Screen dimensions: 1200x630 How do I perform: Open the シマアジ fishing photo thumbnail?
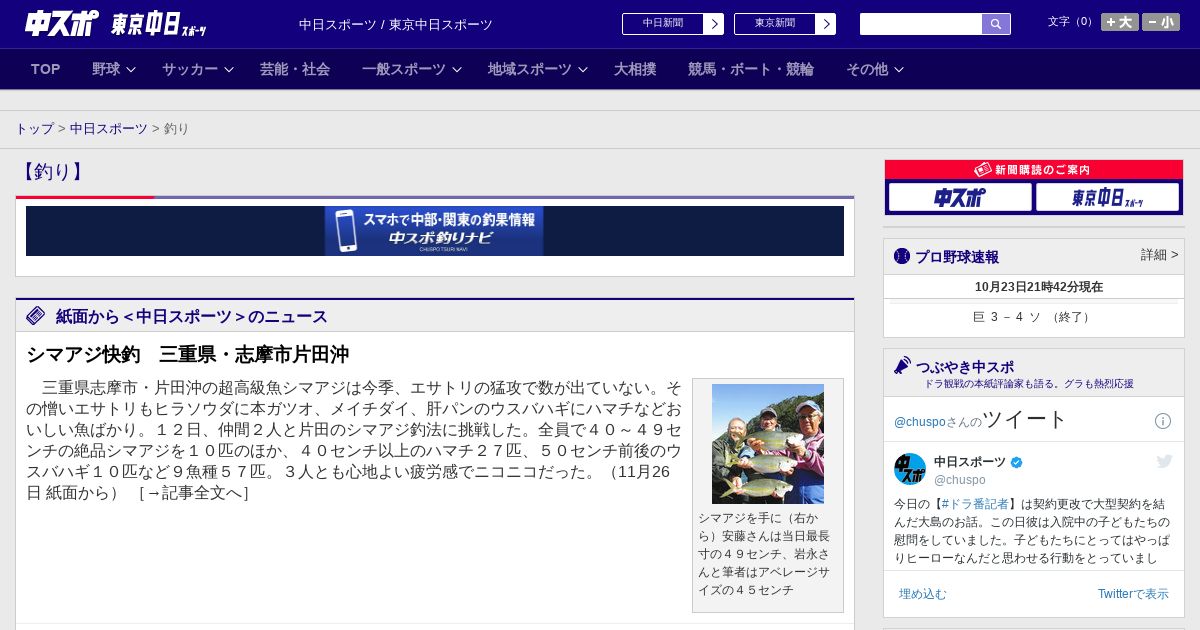pyautogui.click(x=768, y=444)
